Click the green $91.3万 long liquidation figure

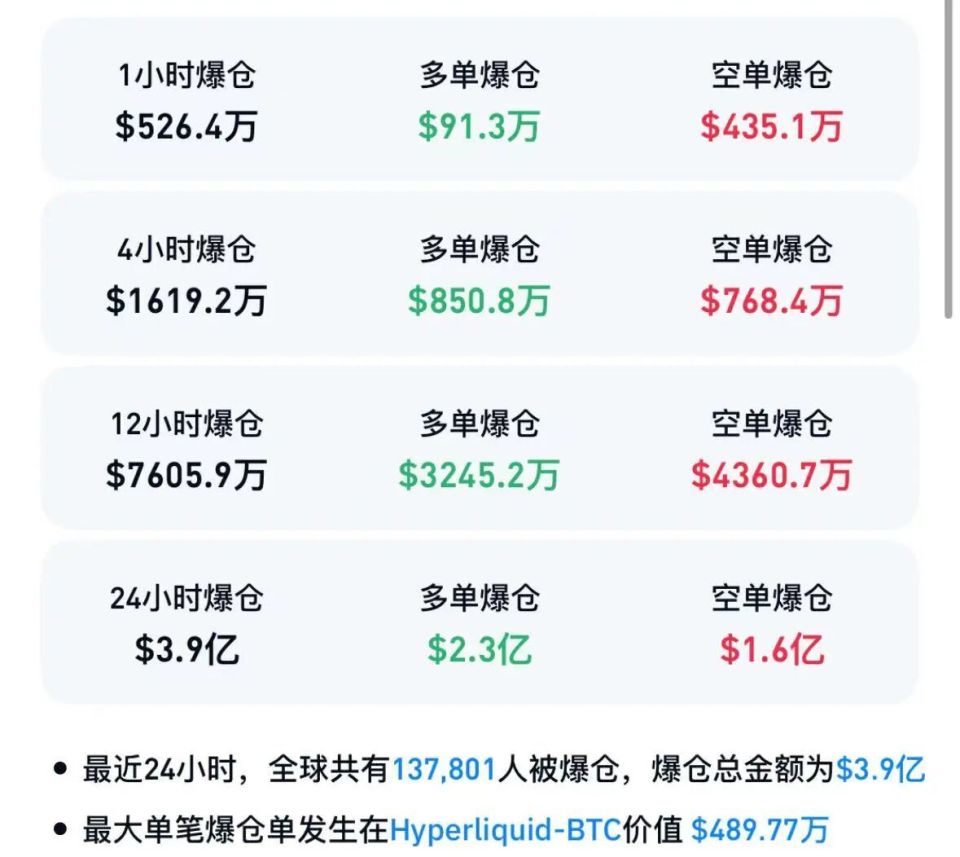pos(478,125)
